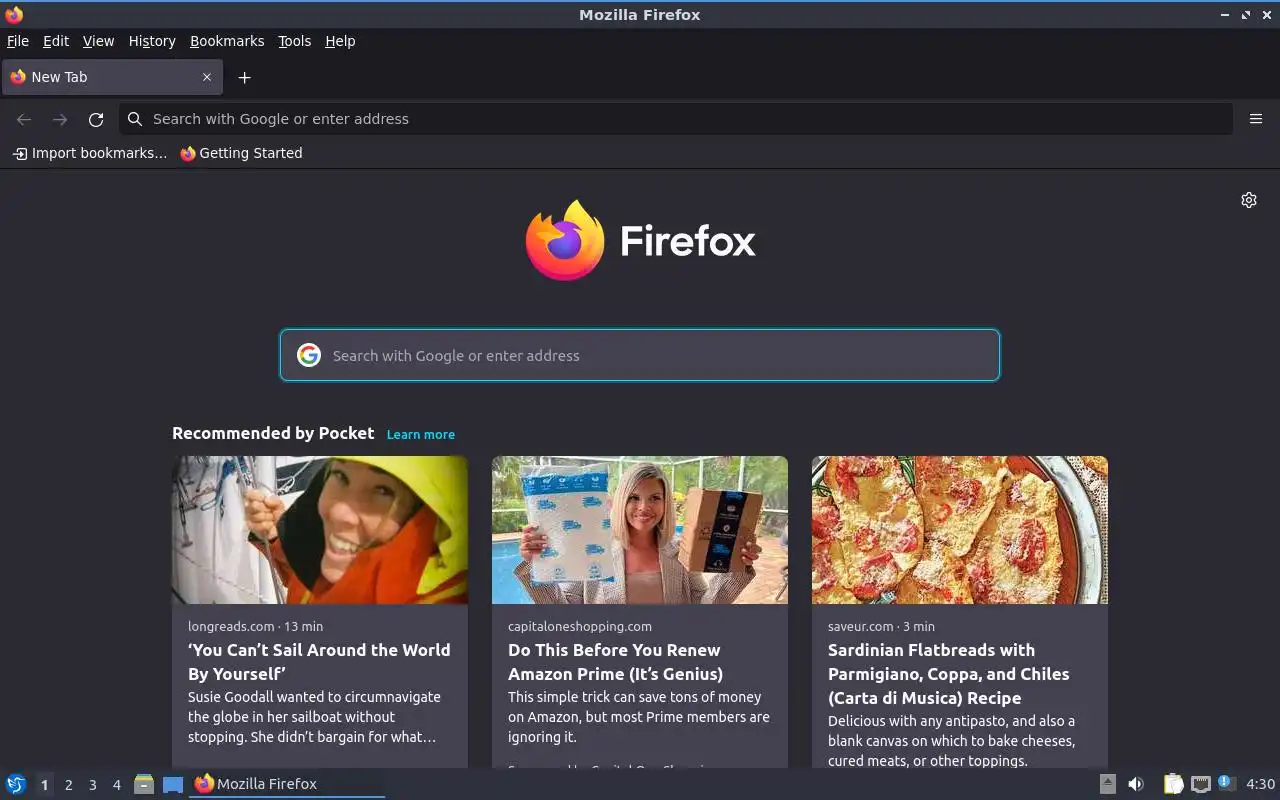The height and width of the screenshot is (800, 1280).
Task: Open the clipboard manager tray icon
Action: point(1173,784)
